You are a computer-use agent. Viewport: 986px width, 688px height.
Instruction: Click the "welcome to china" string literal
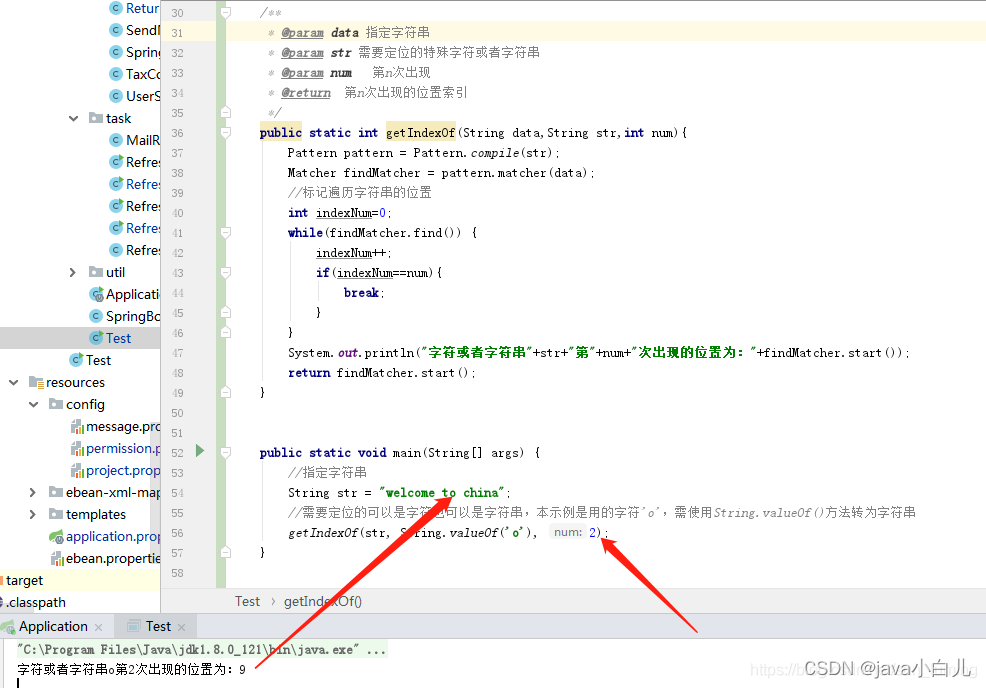442,493
